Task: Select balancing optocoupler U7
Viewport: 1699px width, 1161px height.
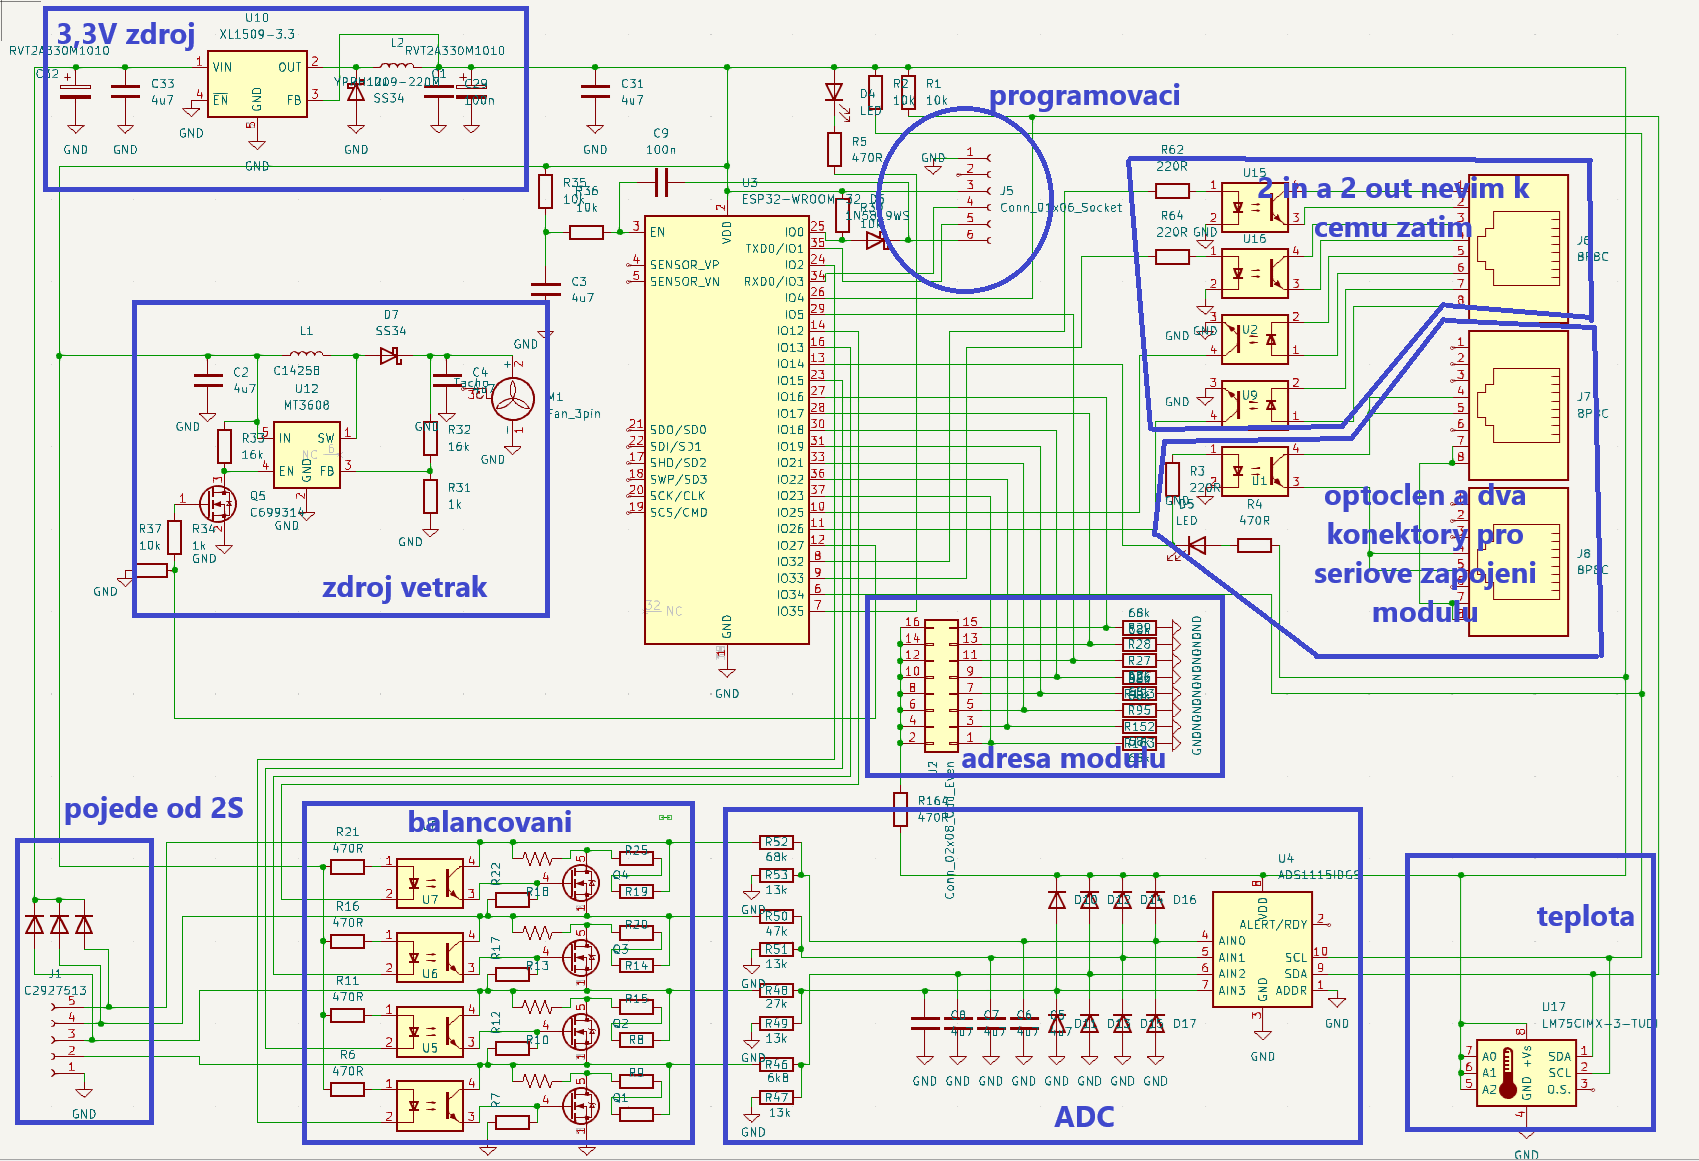Action: [x=430, y=882]
